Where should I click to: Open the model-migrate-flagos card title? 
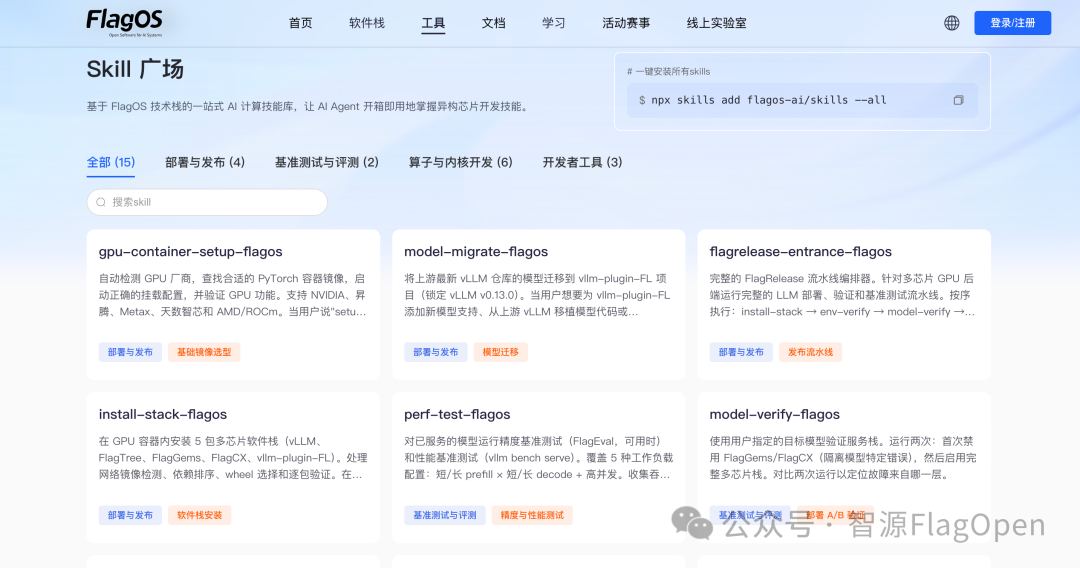coord(476,252)
